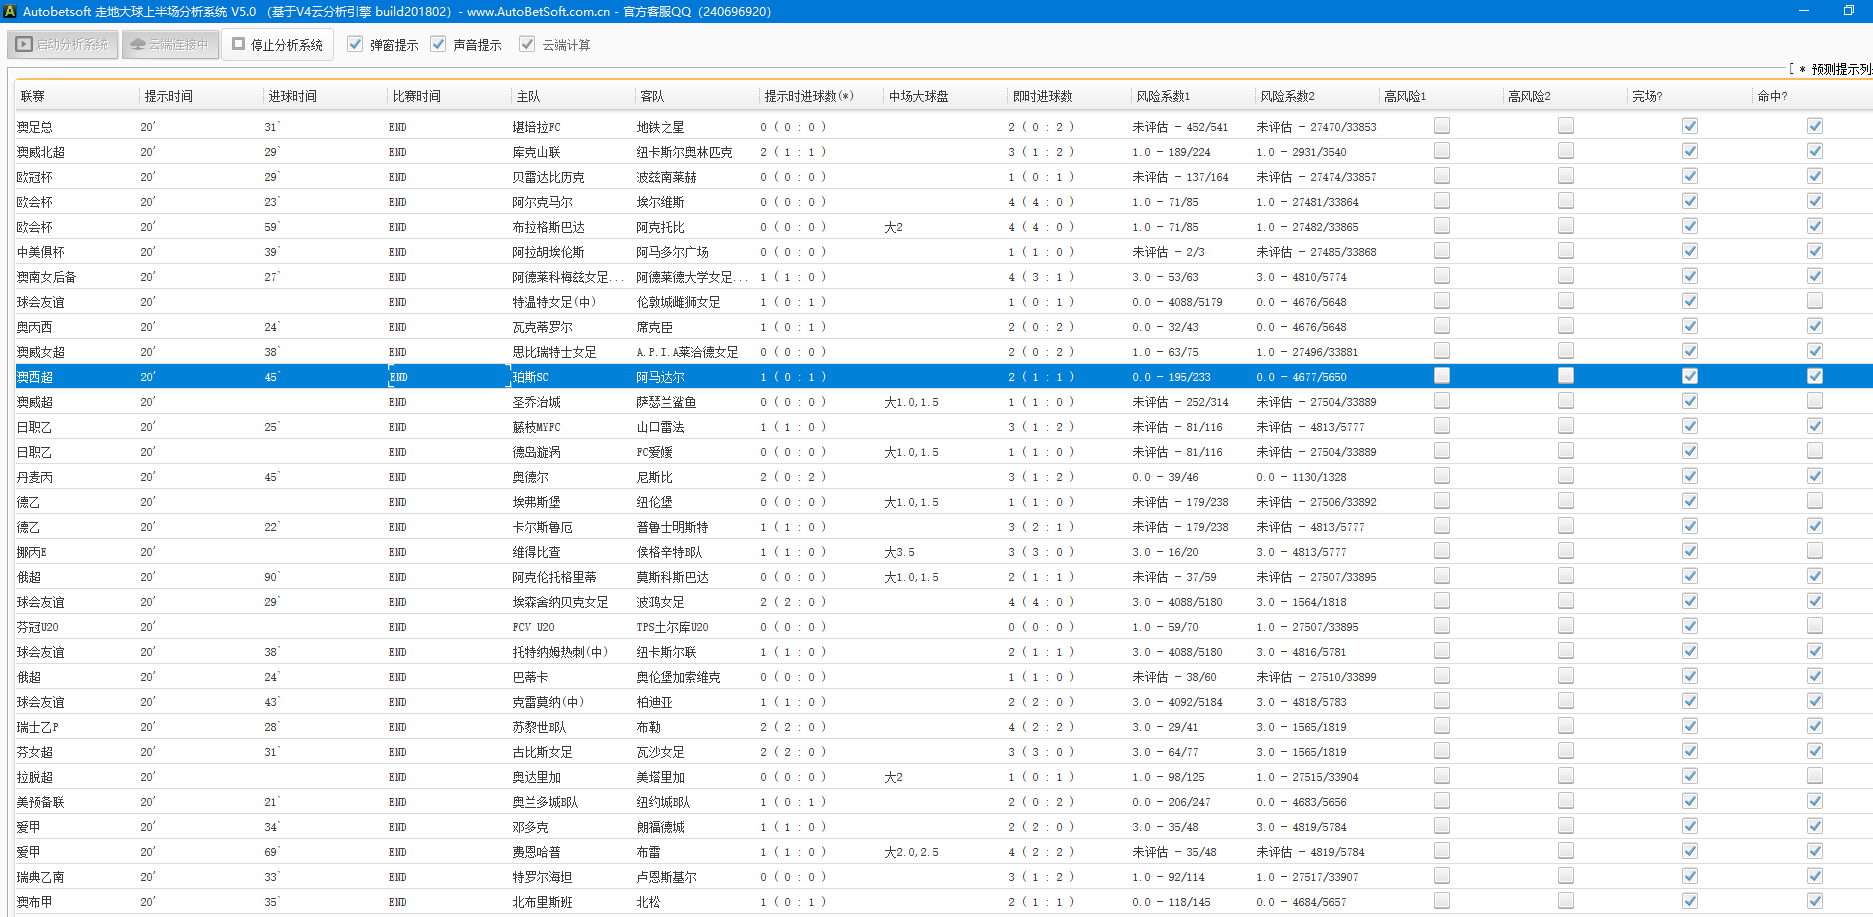Check 命中? for the 圣乔治城 row
Viewport: 1873px width, 917px height.
(x=1814, y=401)
